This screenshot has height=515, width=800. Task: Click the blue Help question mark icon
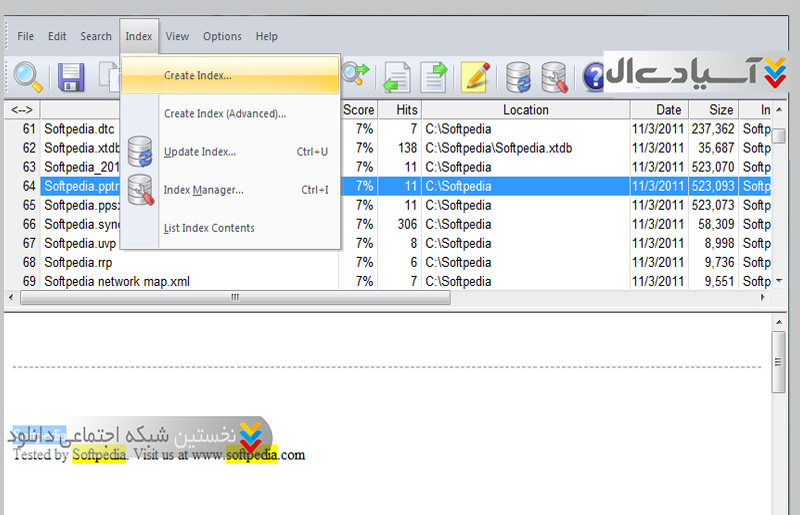[594, 77]
